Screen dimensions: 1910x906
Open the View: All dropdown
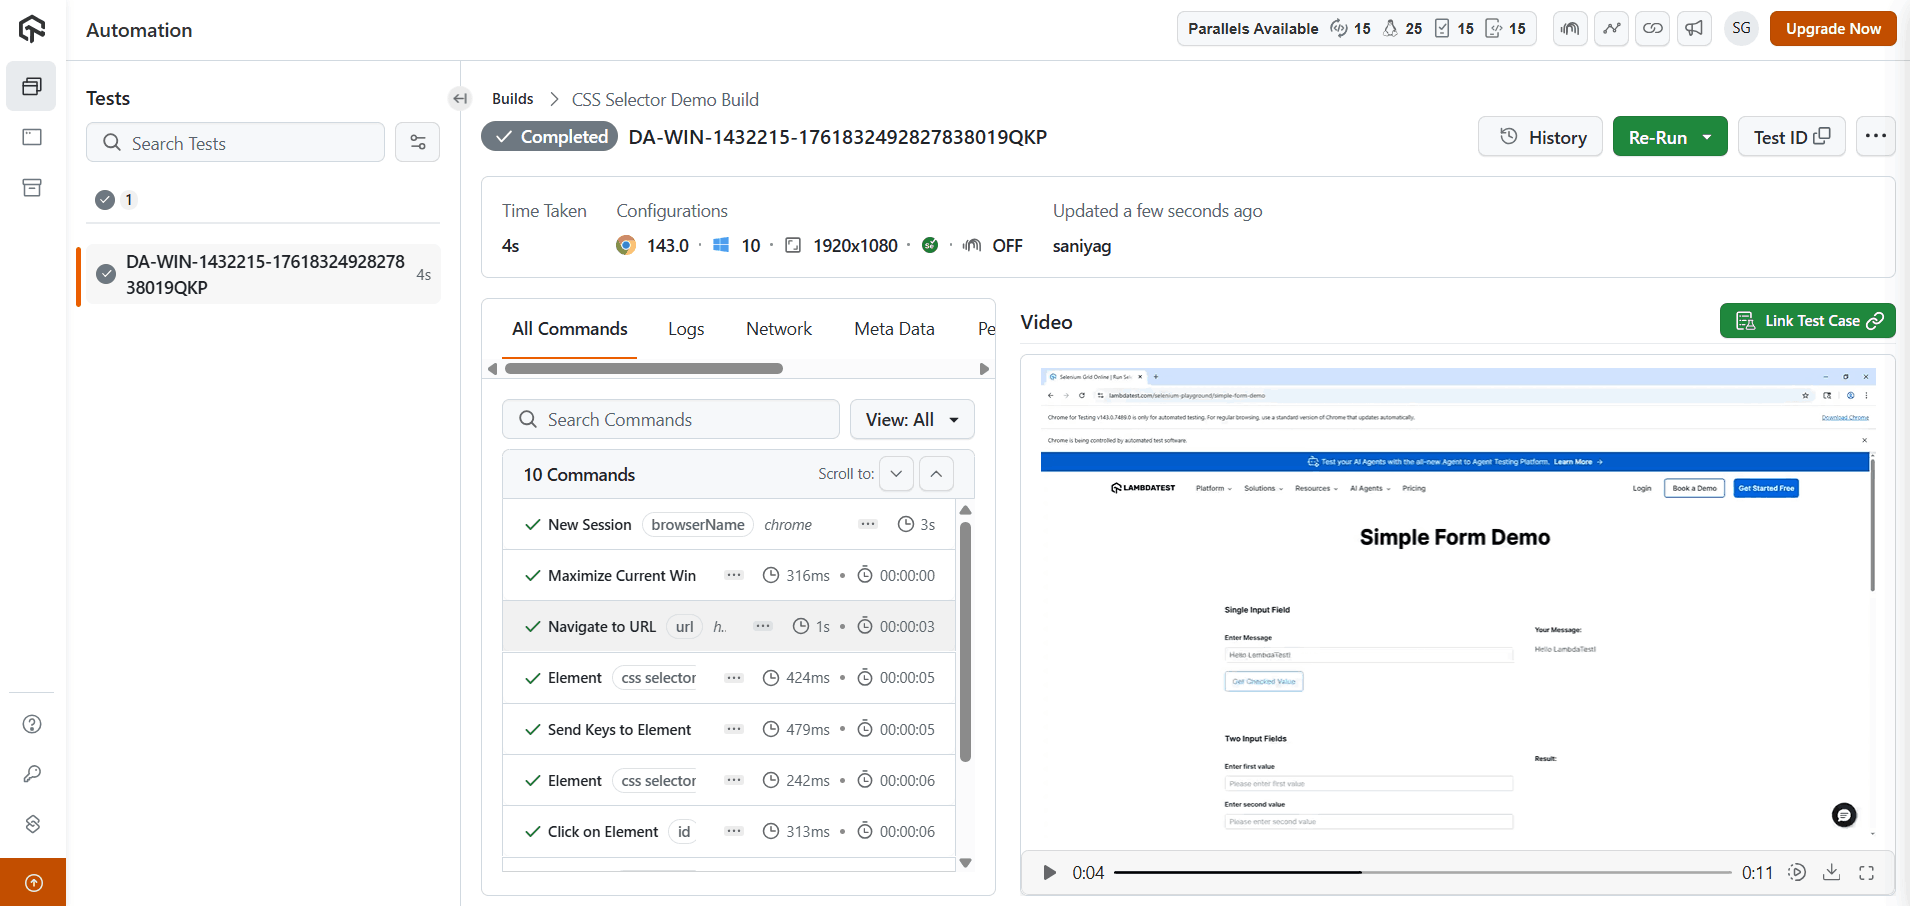[x=912, y=420]
